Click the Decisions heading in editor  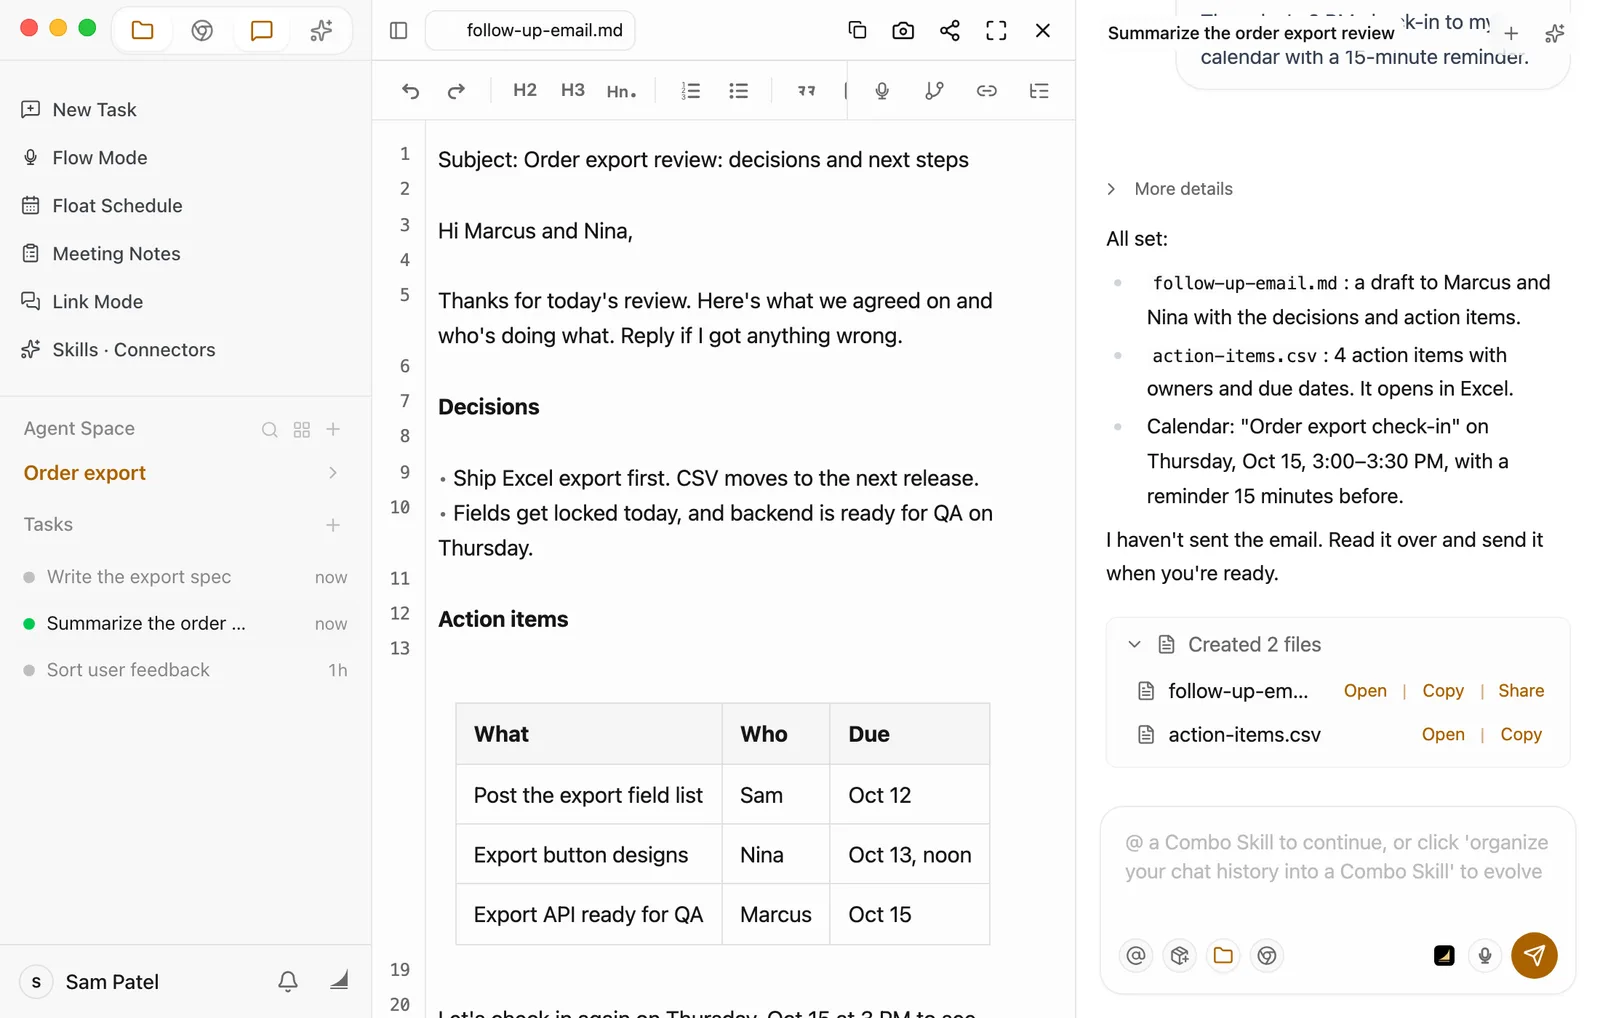(x=489, y=407)
